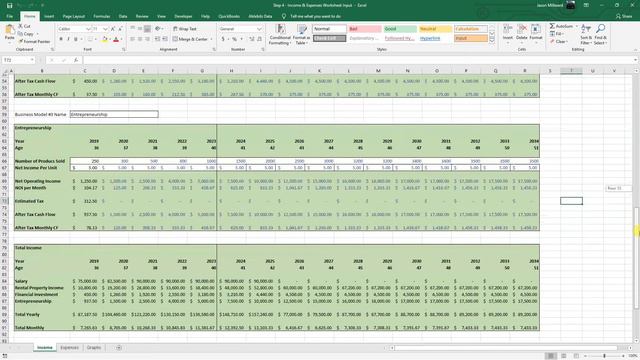The image size is (640, 360).
Task: Click the Increase Indent icon
Action: [x=165, y=39]
